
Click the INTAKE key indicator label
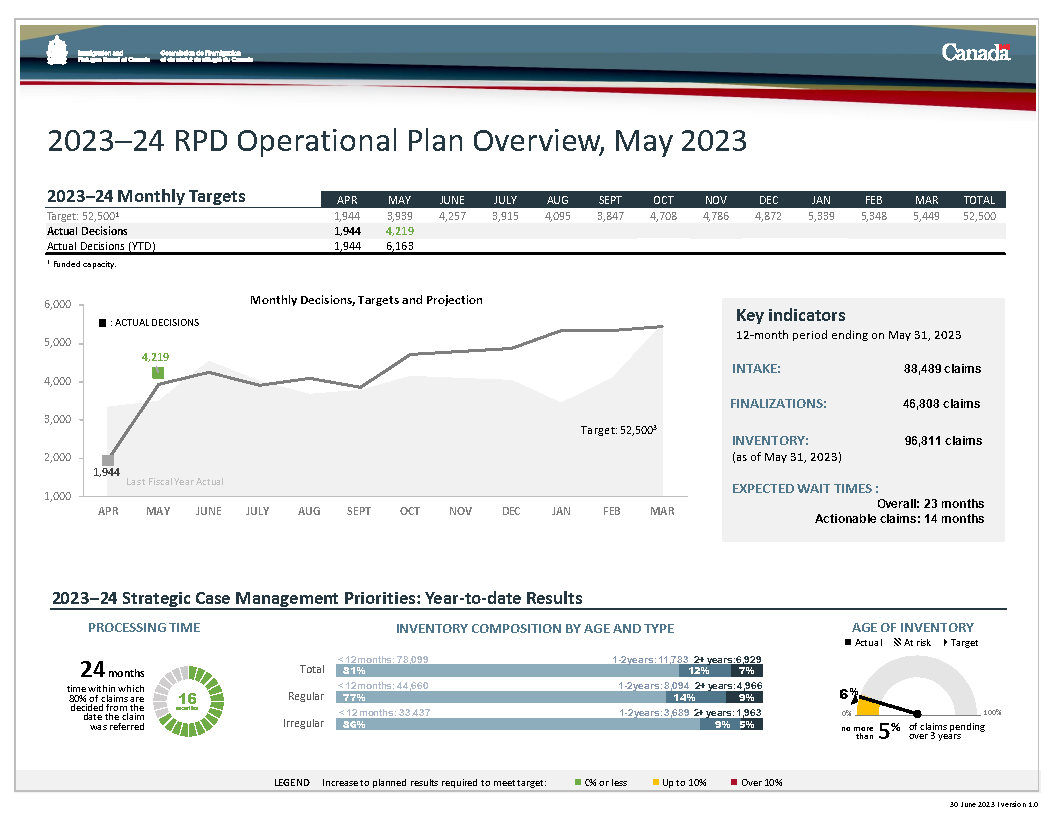coord(756,369)
